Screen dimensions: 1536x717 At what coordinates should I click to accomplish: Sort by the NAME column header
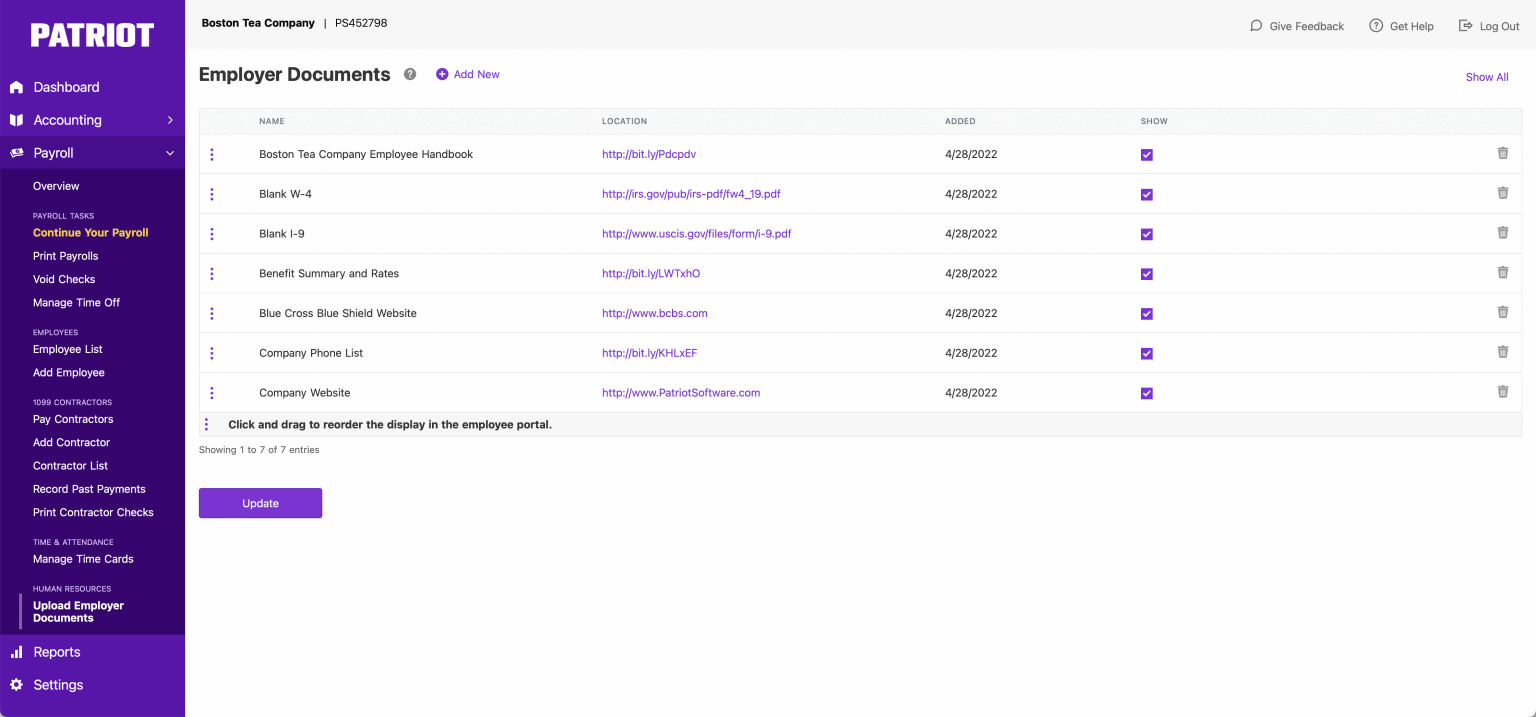[x=272, y=121]
